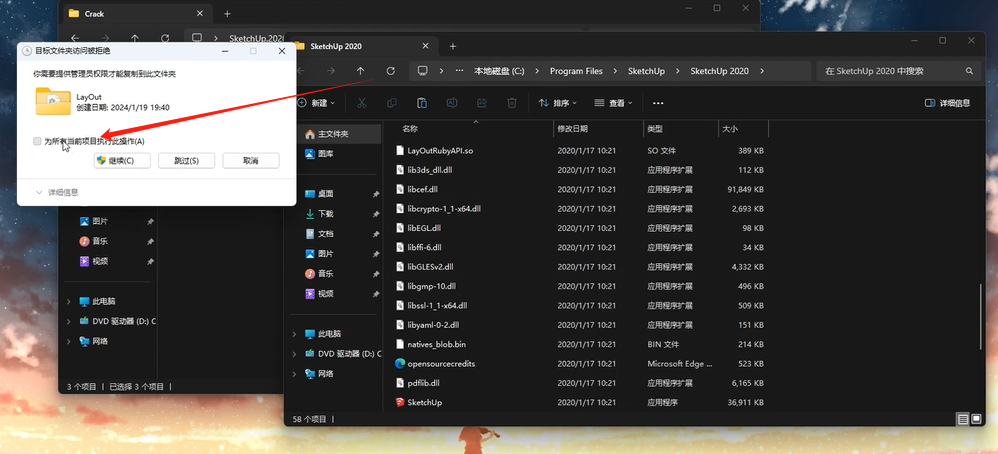Viewport: 998px width, 454px height.
Task: Tick the apply-to-all-current-items checkbox in the dialog
Action: (x=37, y=141)
